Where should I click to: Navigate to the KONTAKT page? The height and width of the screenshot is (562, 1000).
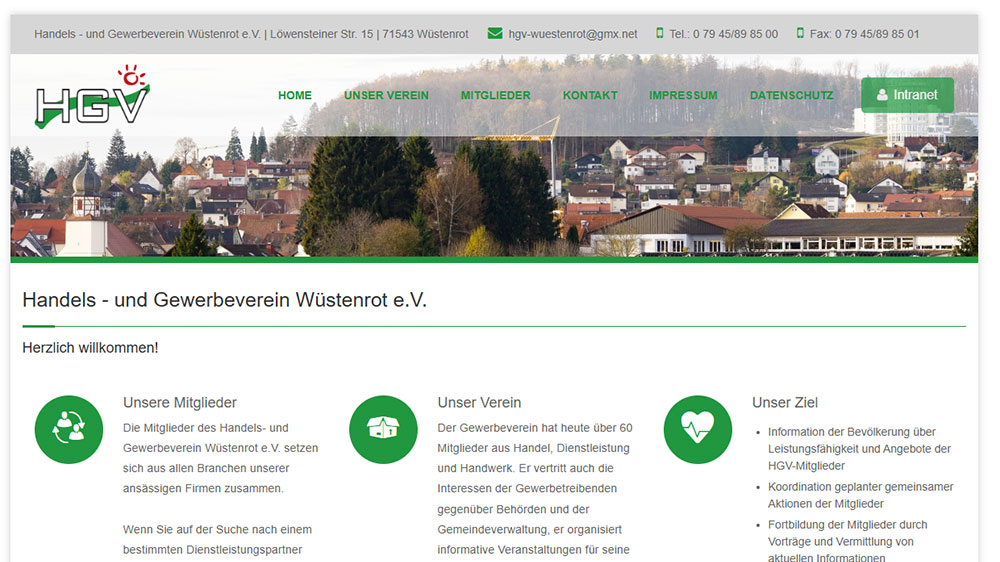[590, 96]
